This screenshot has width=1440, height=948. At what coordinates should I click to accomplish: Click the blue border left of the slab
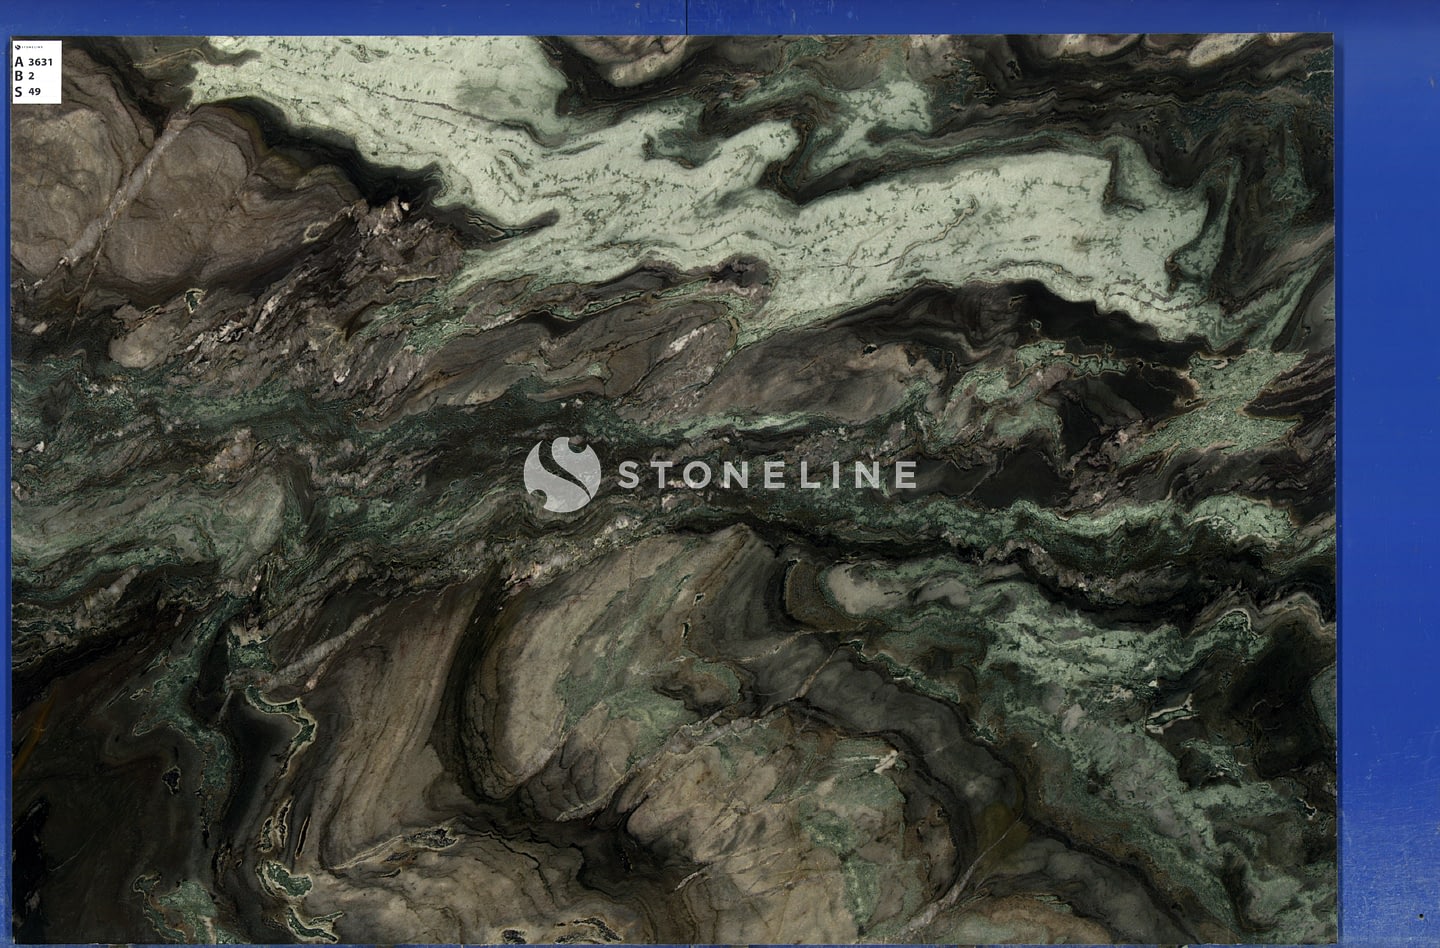point(5,500)
